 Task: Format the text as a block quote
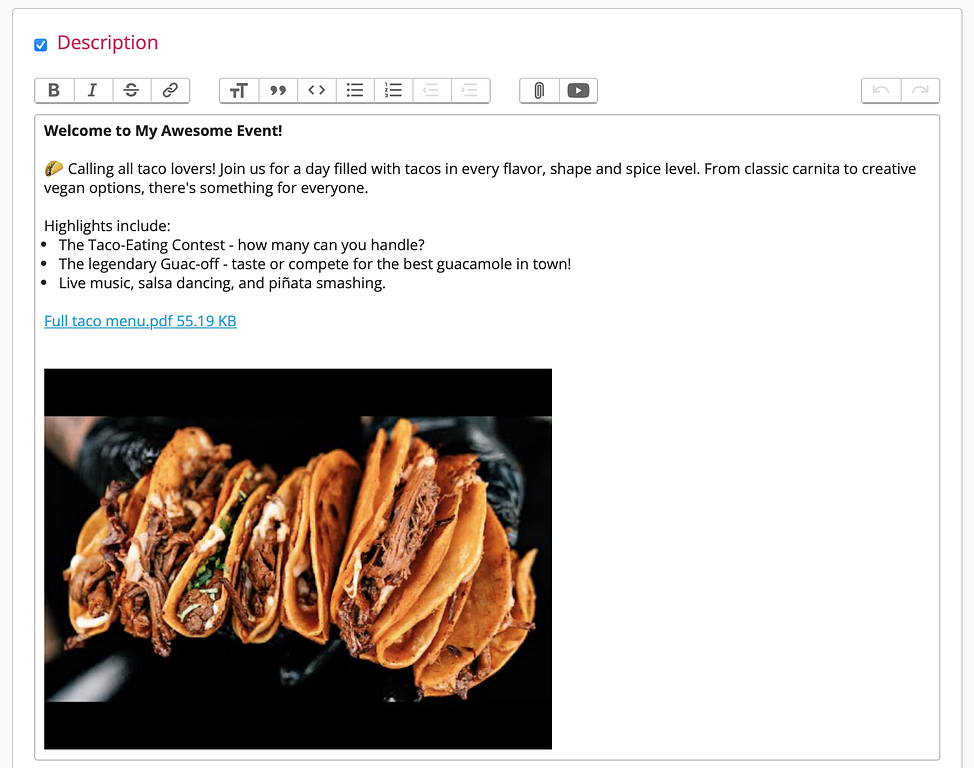tap(278, 90)
